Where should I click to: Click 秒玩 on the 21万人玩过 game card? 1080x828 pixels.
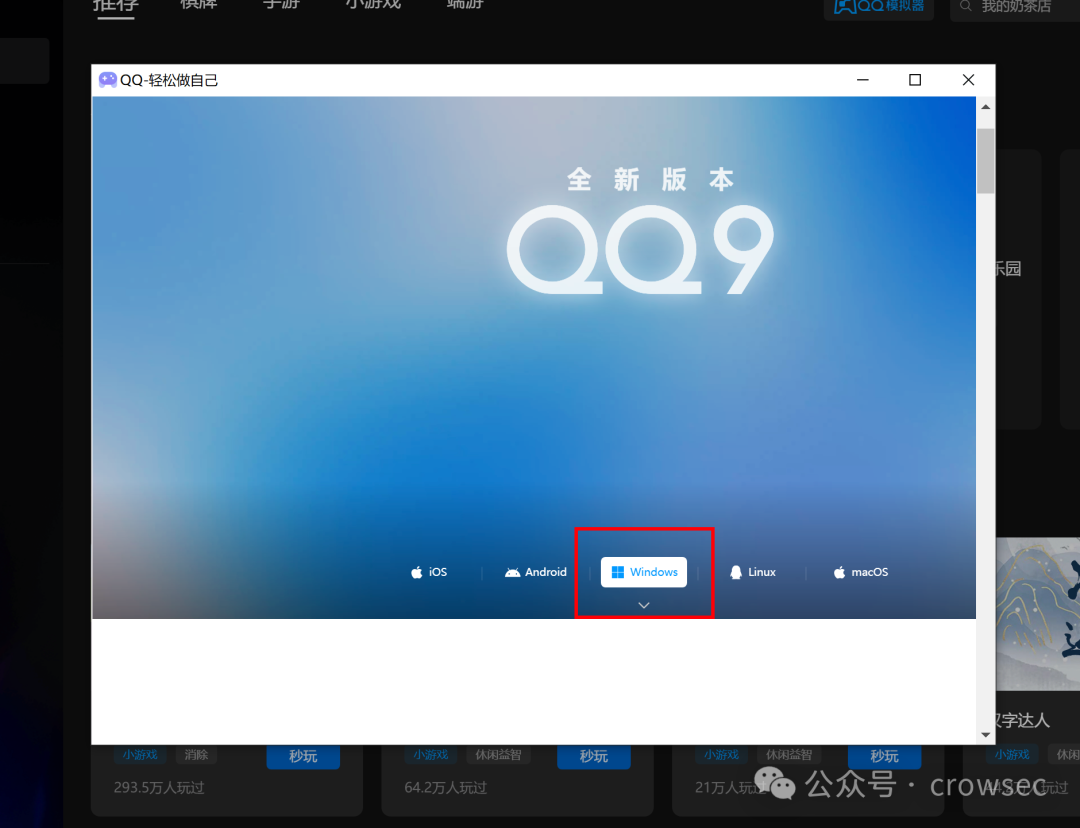click(884, 756)
